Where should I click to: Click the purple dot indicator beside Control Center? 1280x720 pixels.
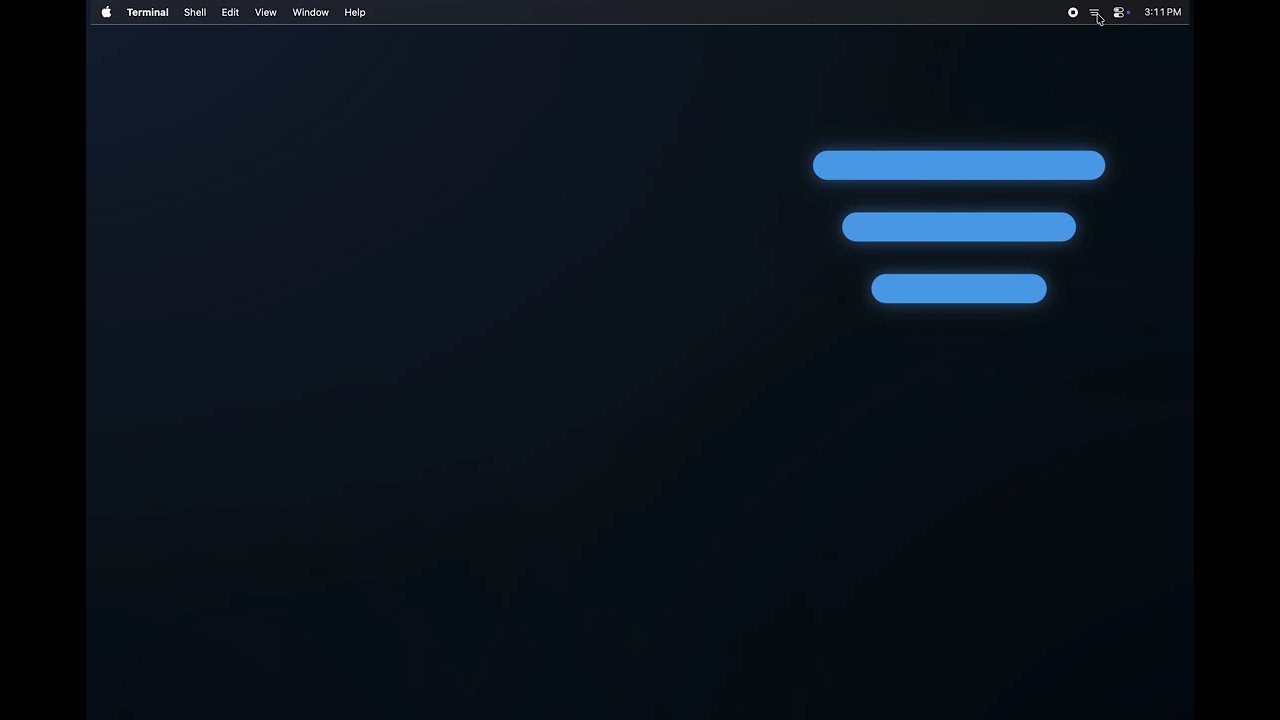[x=1127, y=14]
